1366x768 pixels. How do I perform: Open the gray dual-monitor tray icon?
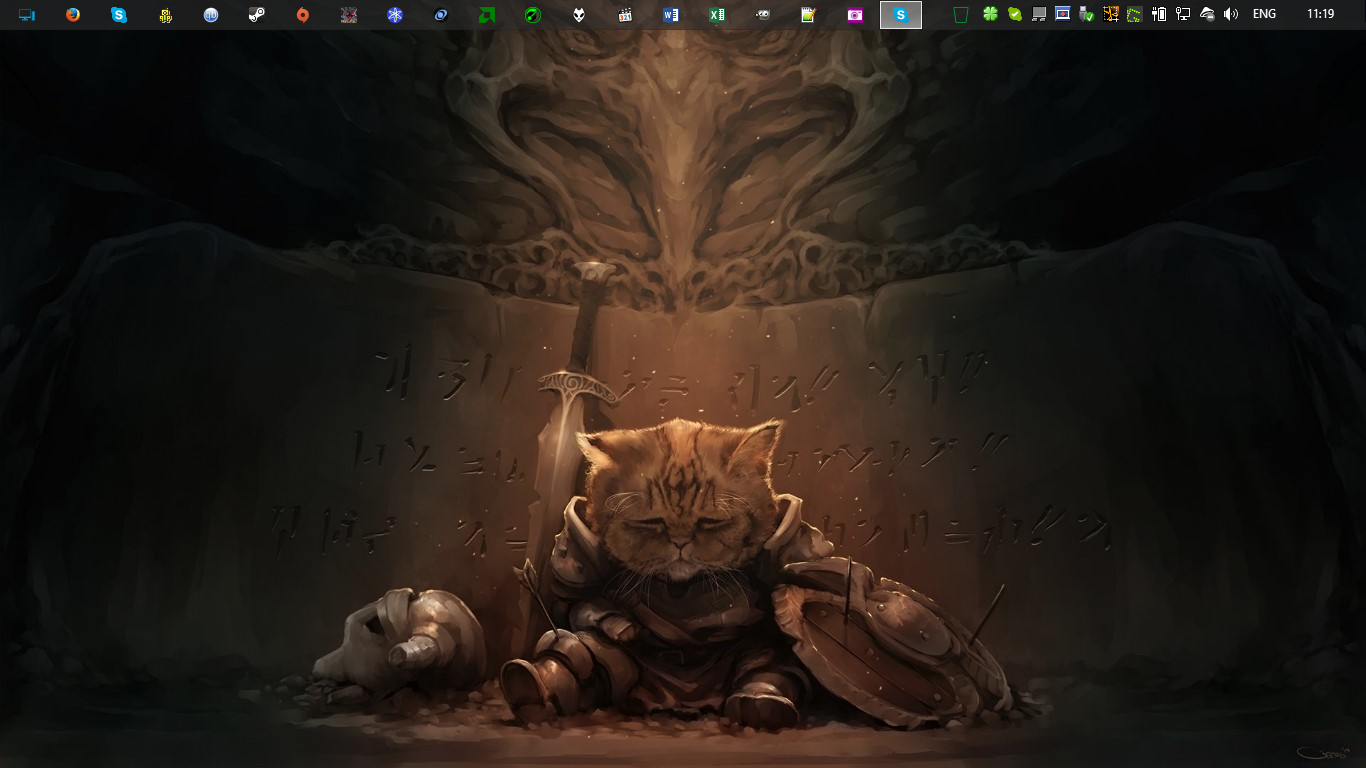click(x=1039, y=14)
